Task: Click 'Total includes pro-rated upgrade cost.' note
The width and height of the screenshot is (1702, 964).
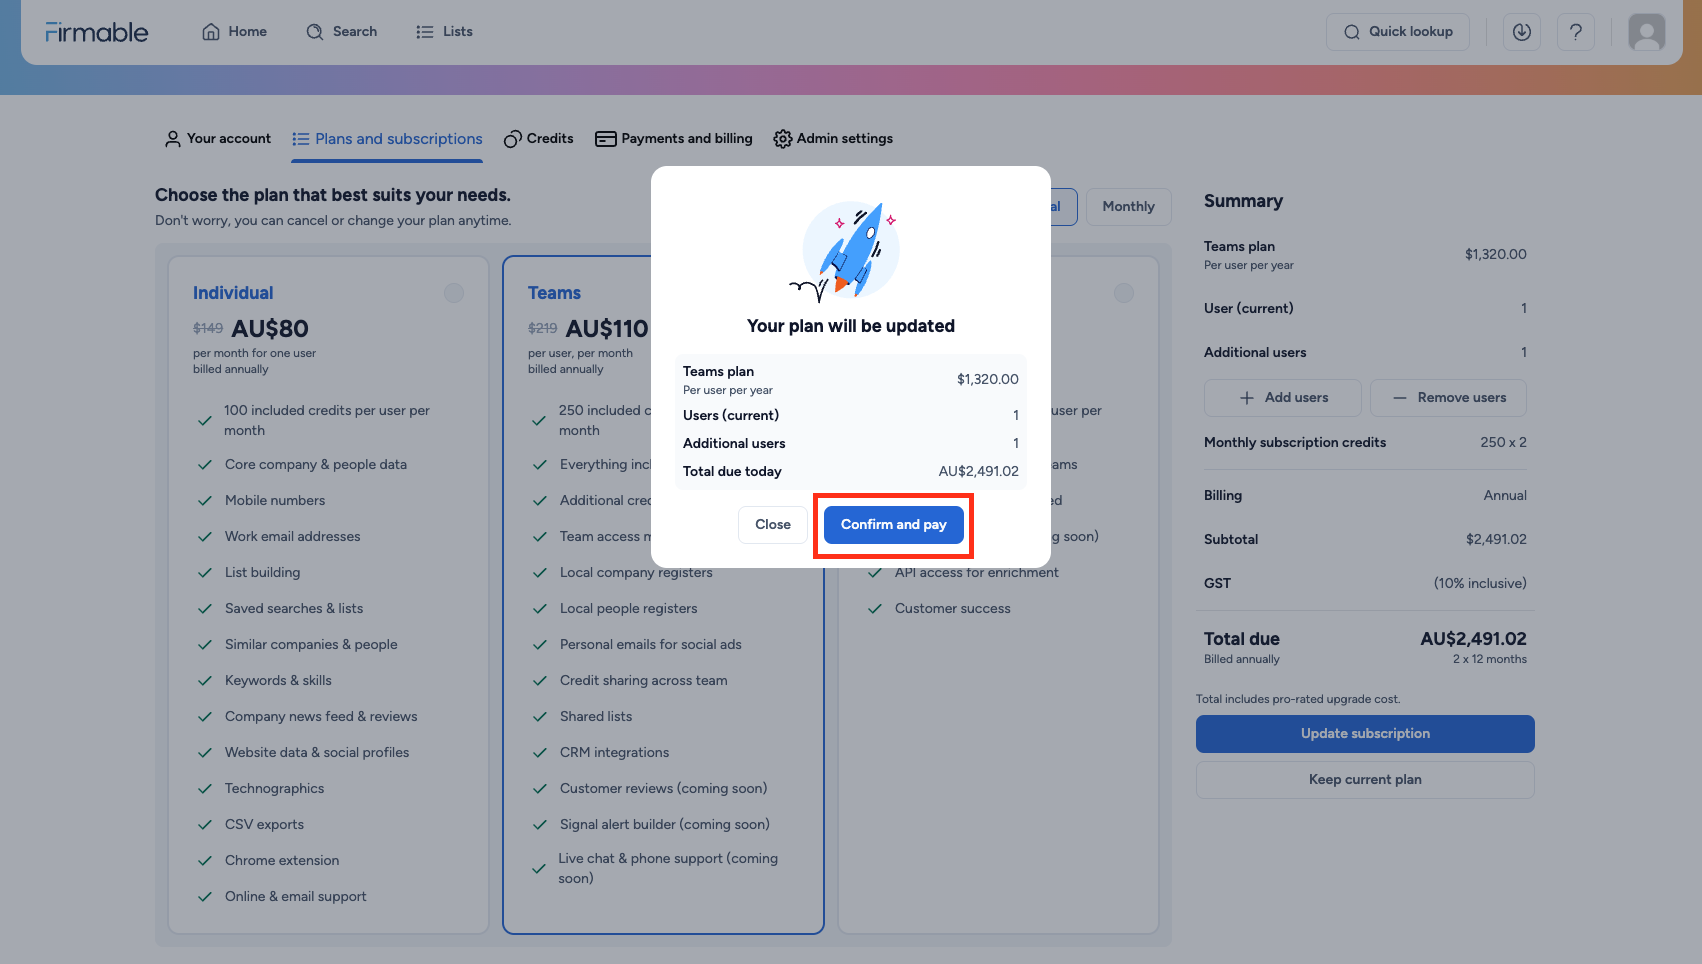Action: pos(1298,700)
